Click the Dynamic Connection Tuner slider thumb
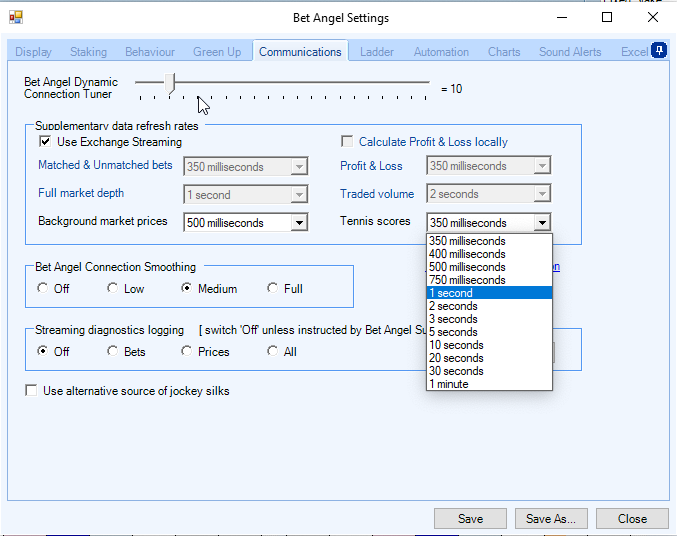 pyautogui.click(x=171, y=83)
